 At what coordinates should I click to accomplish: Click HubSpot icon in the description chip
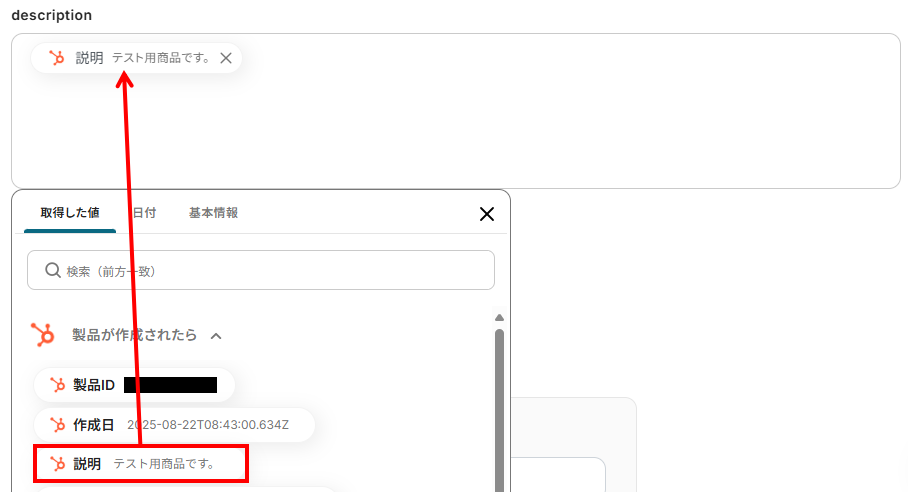(56, 58)
